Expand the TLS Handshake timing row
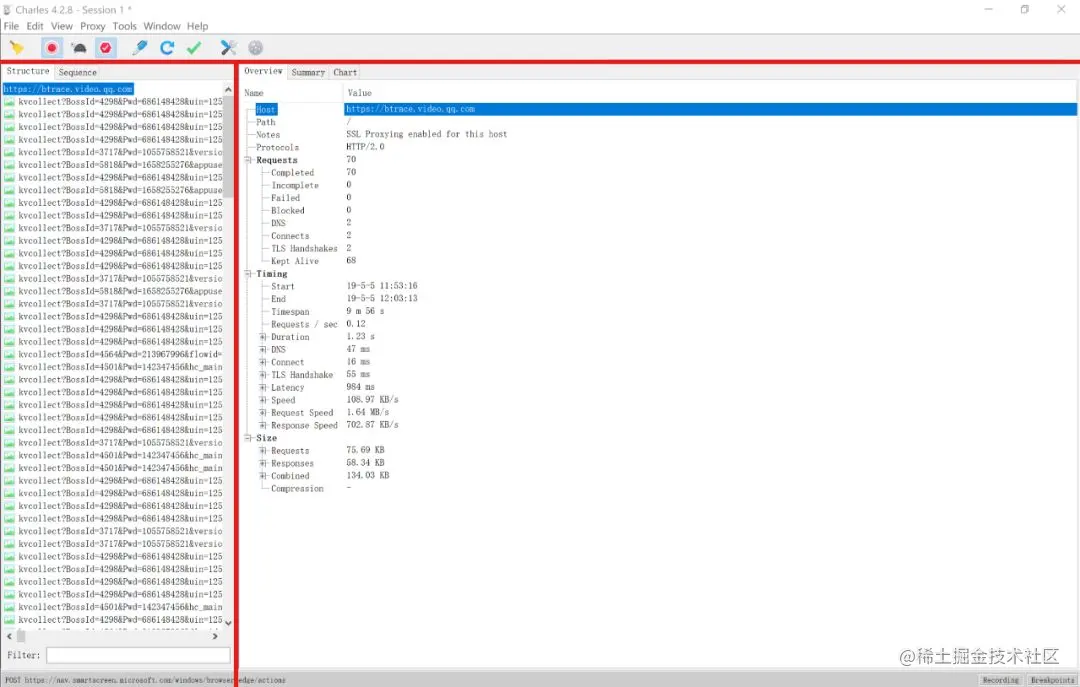The width and height of the screenshot is (1080, 687). point(262,375)
